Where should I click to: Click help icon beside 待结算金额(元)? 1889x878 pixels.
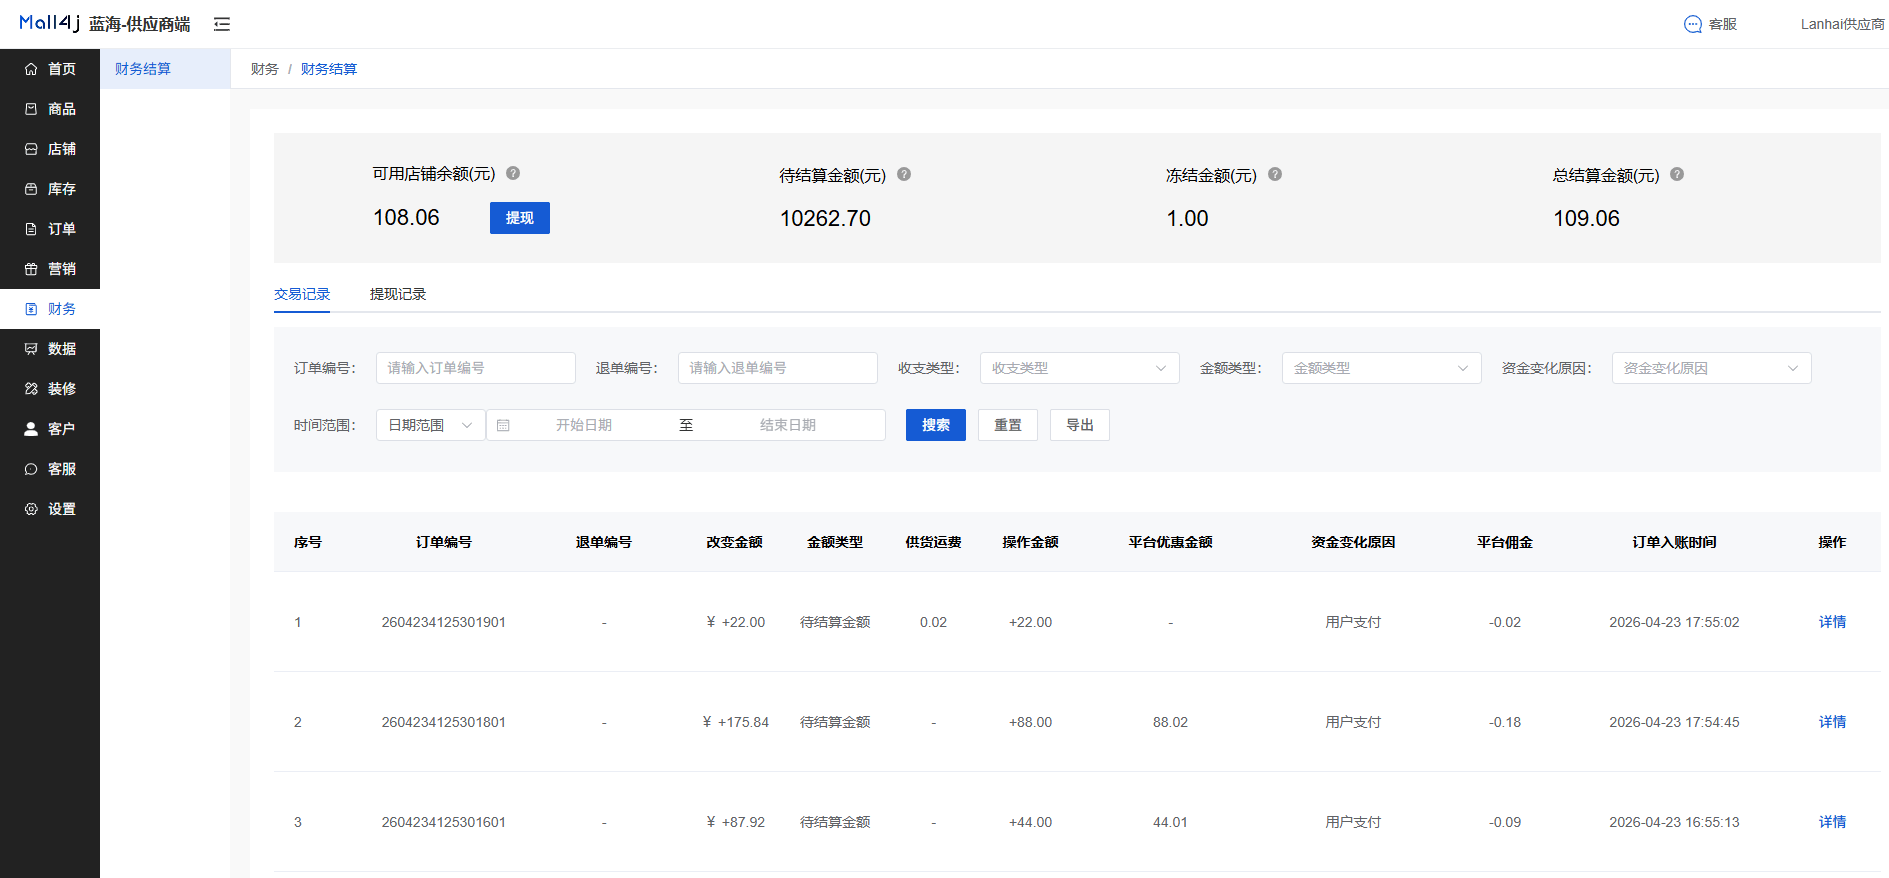pyautogui.click(x=904, y=174)
